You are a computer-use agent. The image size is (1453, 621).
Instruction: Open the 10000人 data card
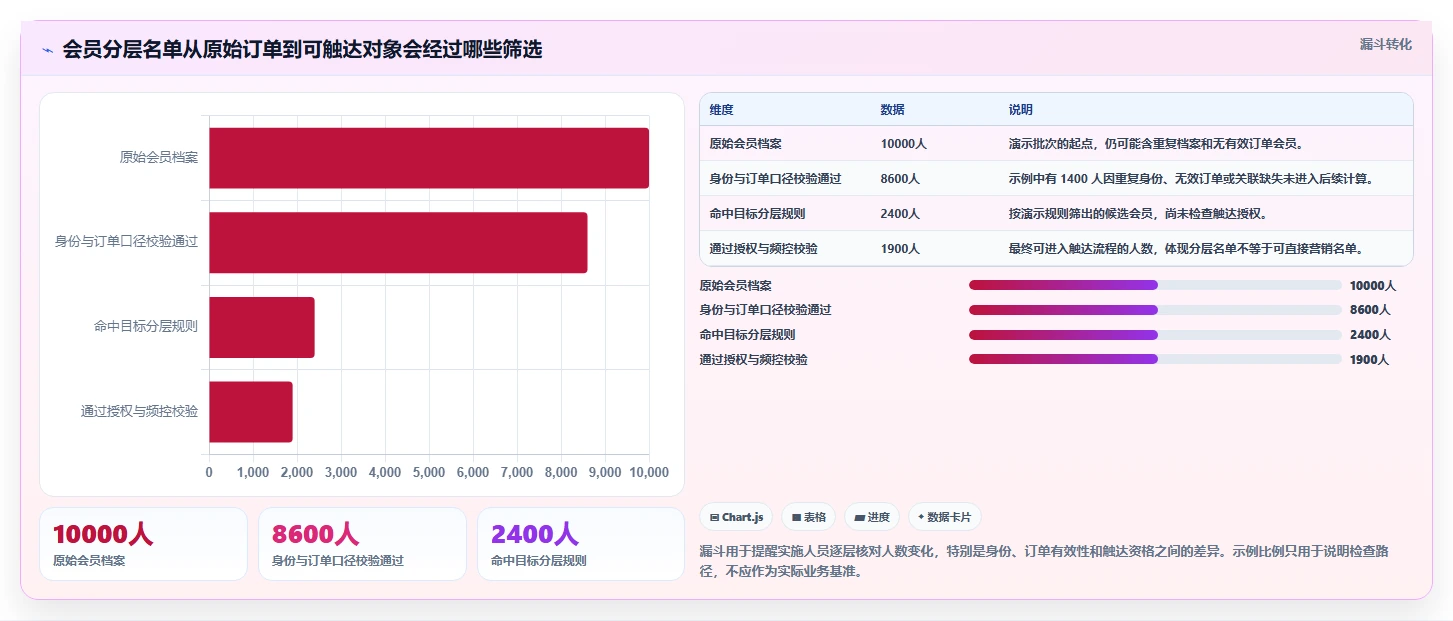click(143, 544)
